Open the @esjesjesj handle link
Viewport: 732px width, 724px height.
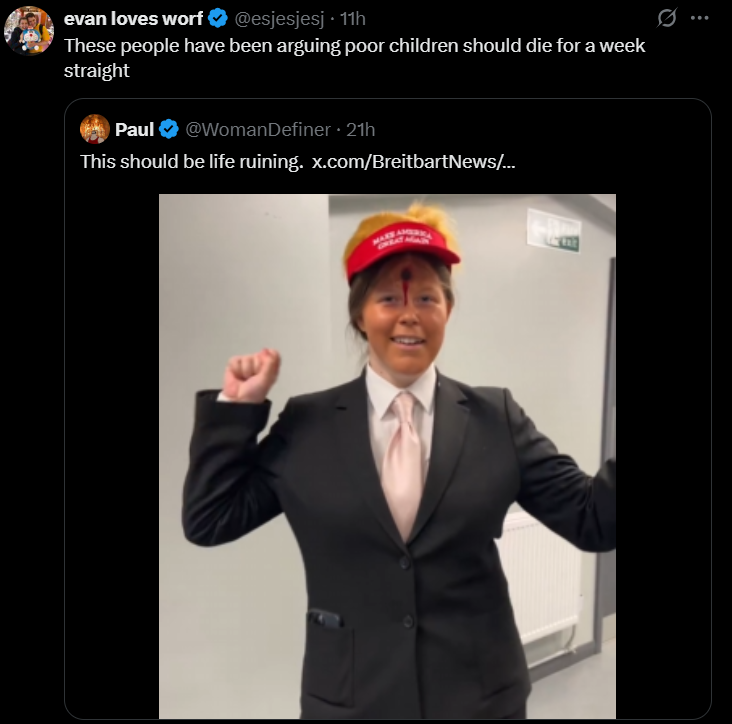279,19
